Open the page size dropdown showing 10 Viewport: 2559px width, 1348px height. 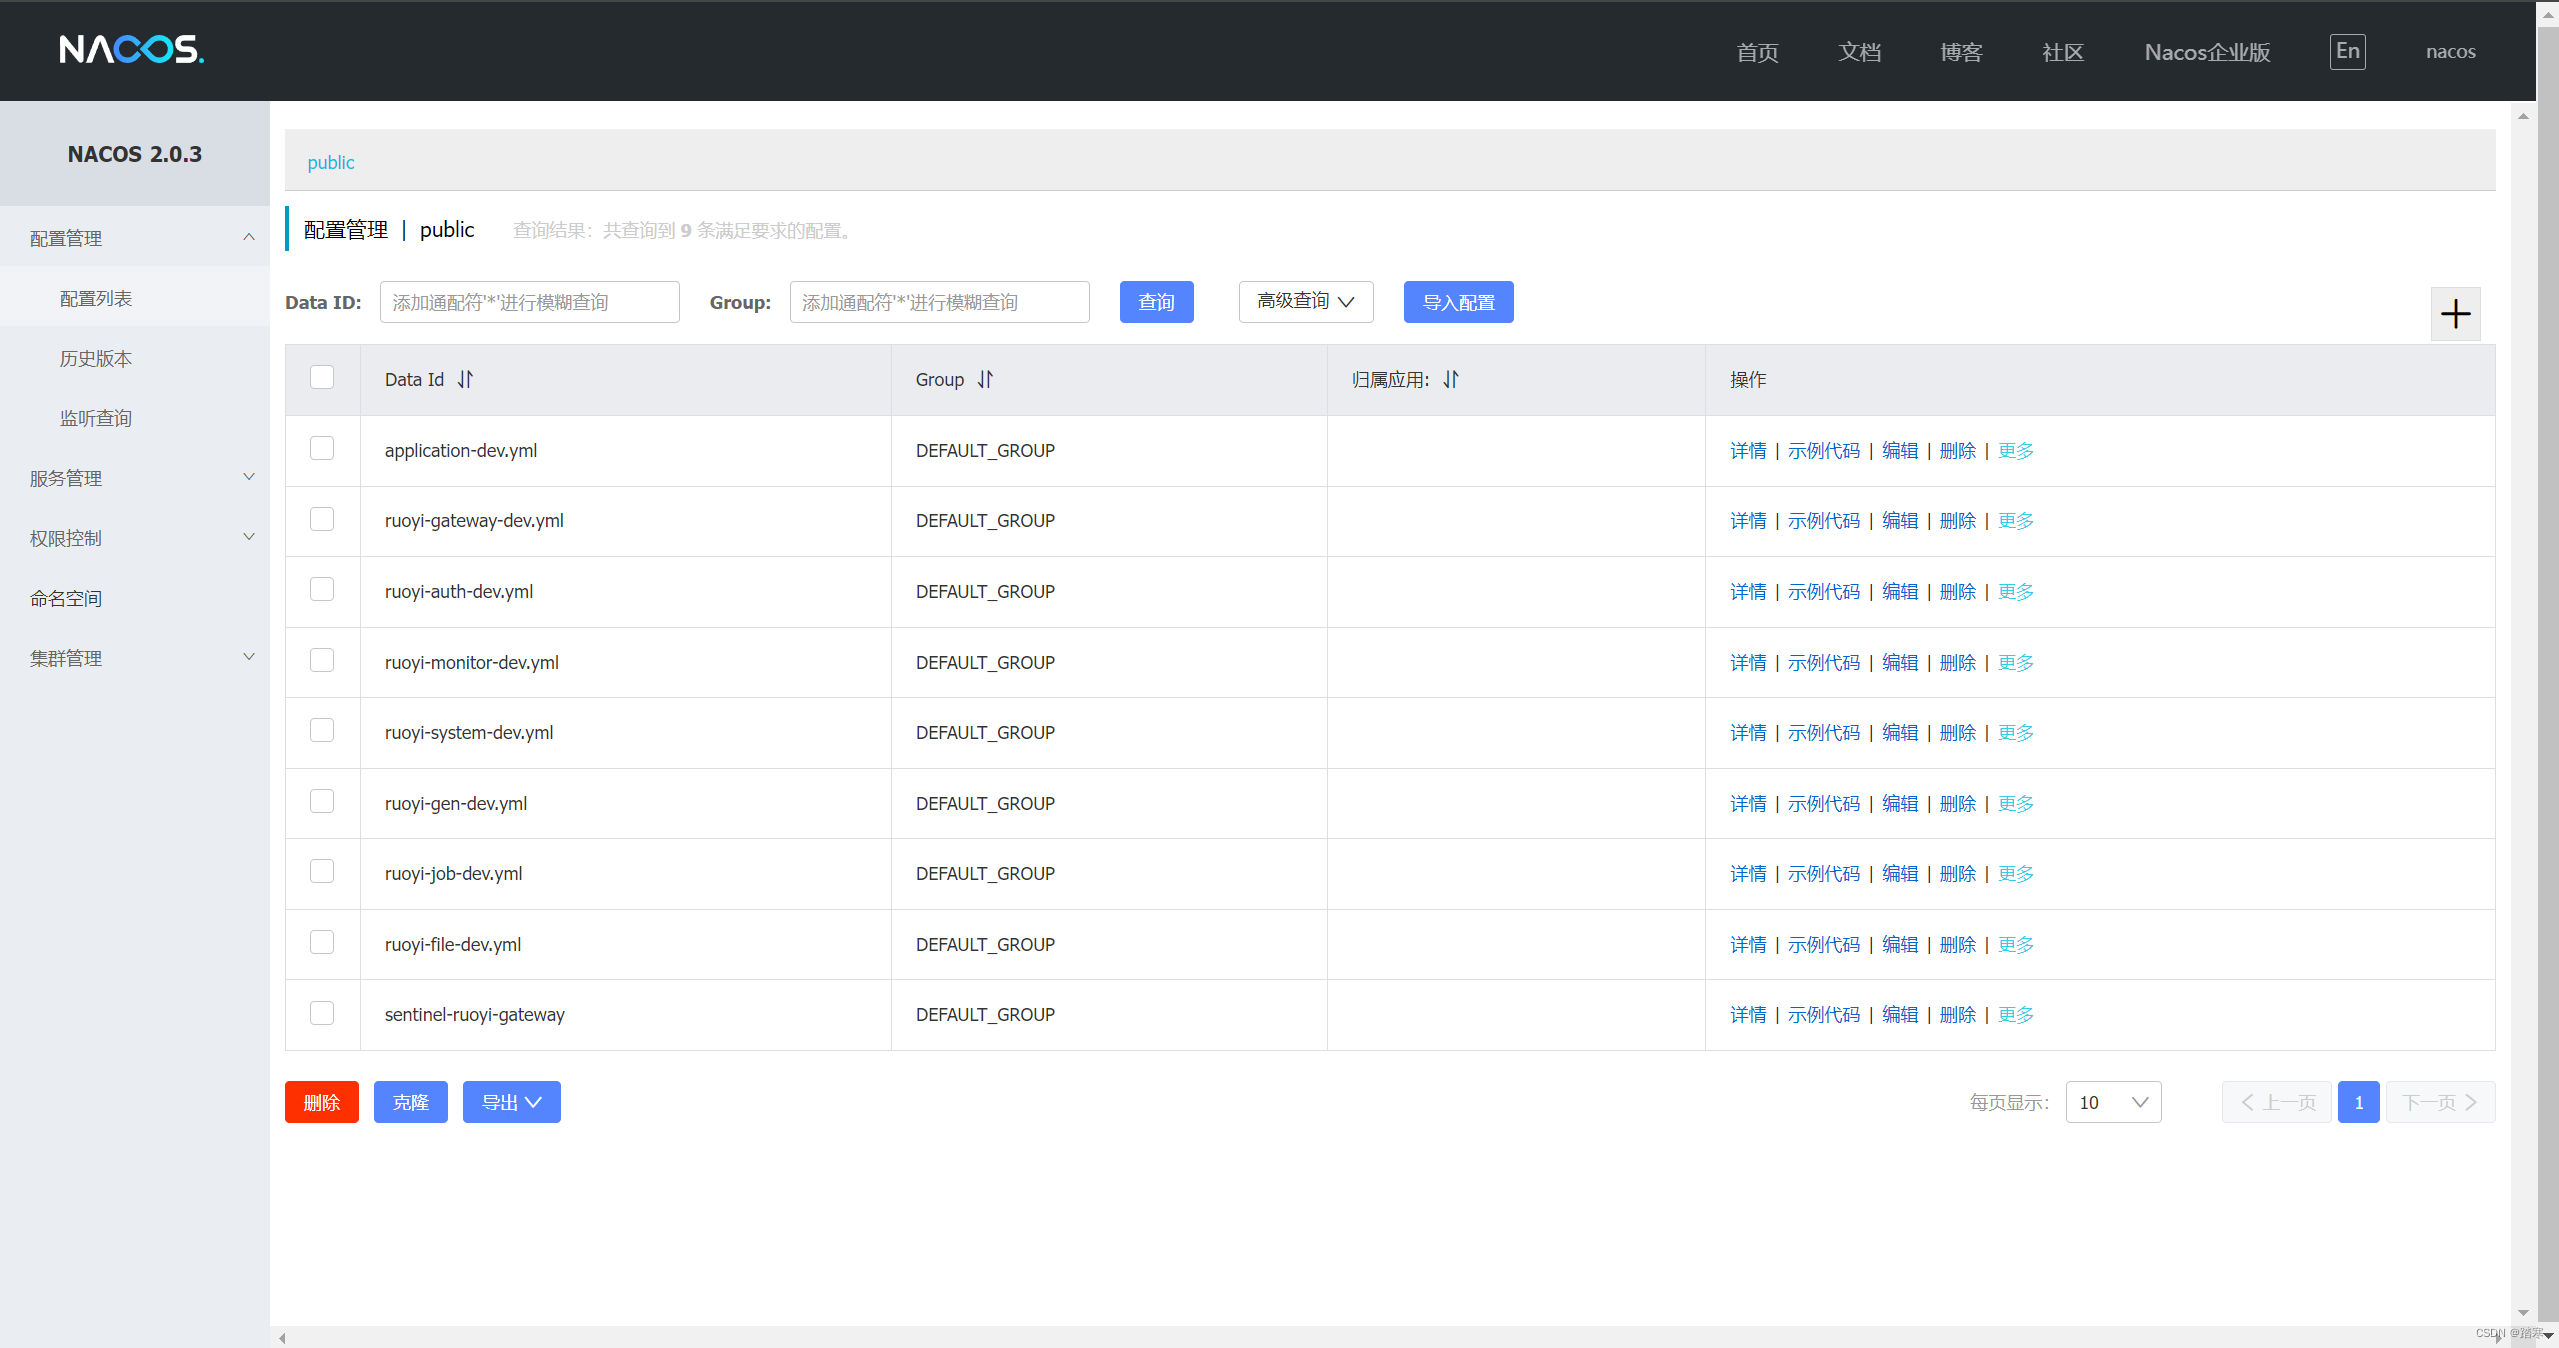coord(2113,1102)
